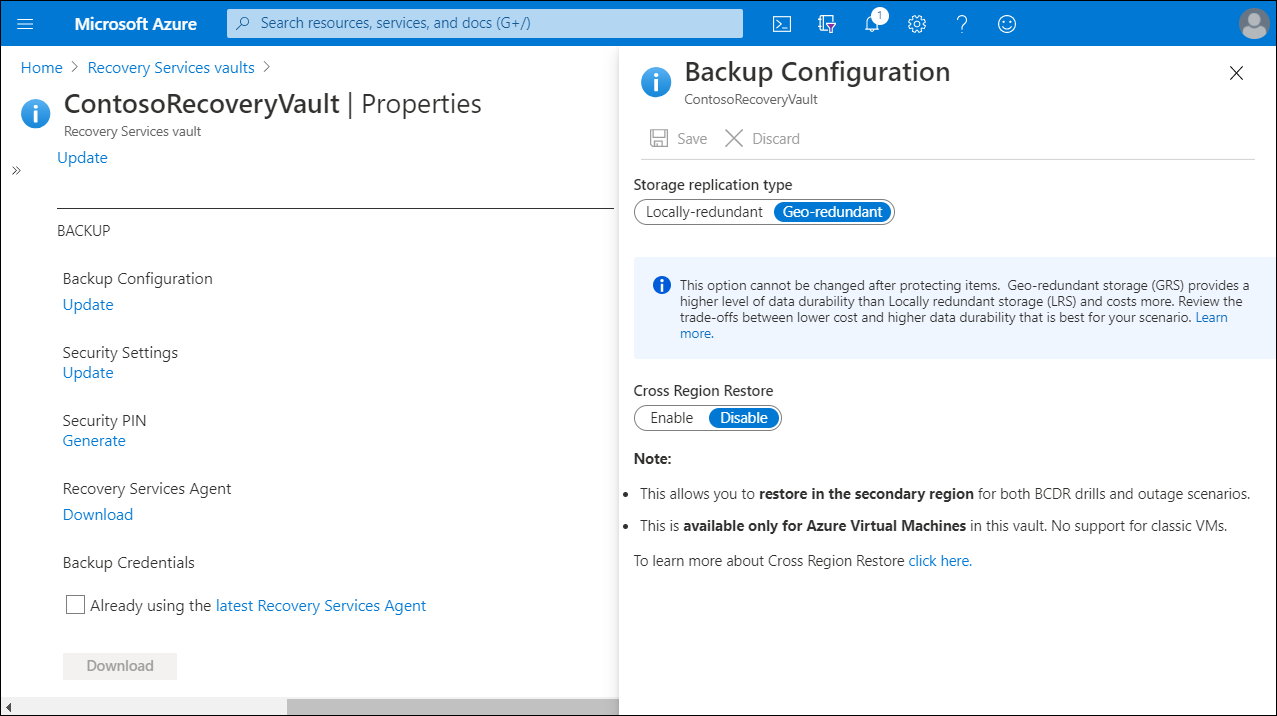
Task: Open the Directory and subscription filter icon
Action: point(826,24)
